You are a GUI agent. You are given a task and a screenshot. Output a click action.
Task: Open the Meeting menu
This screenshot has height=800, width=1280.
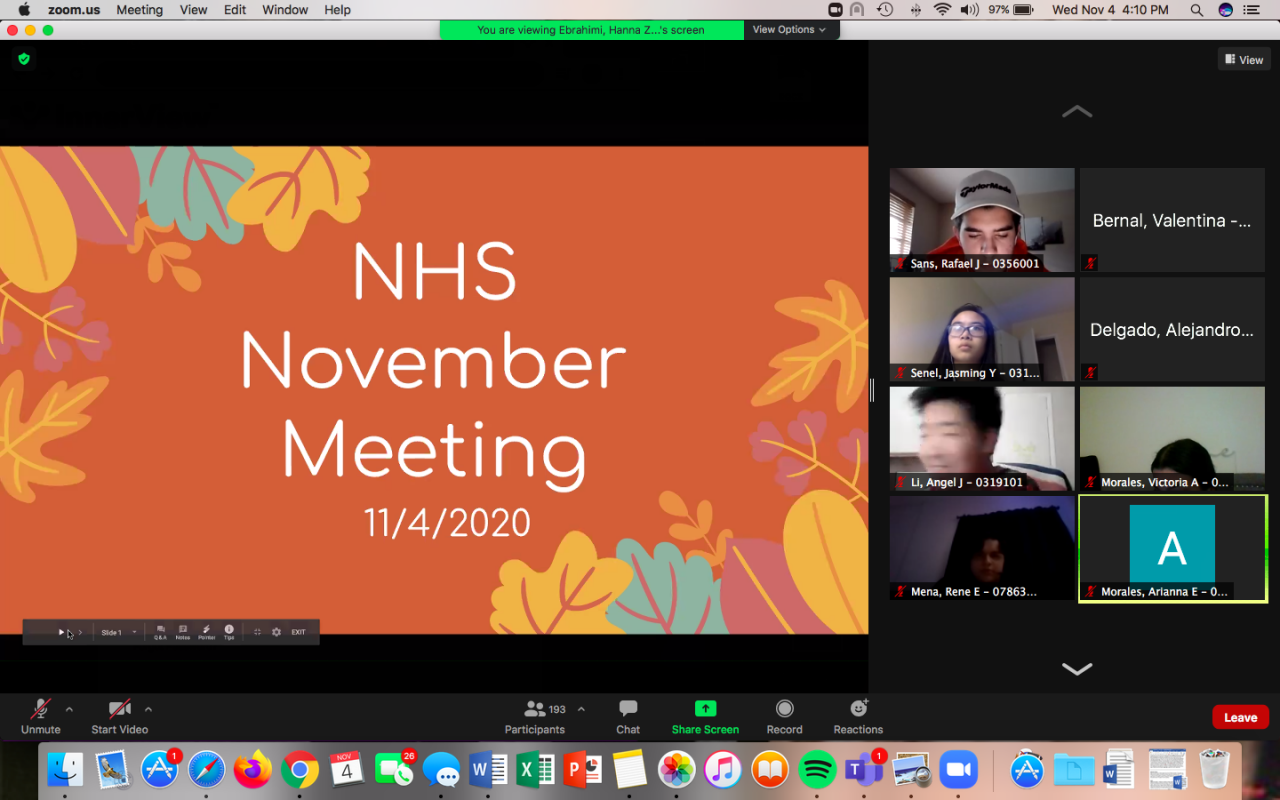point(139,10)
